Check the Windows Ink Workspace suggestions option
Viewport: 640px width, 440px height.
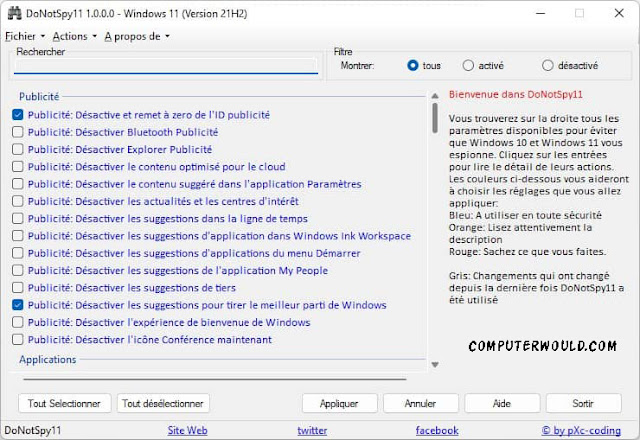(x=18, y=236)
